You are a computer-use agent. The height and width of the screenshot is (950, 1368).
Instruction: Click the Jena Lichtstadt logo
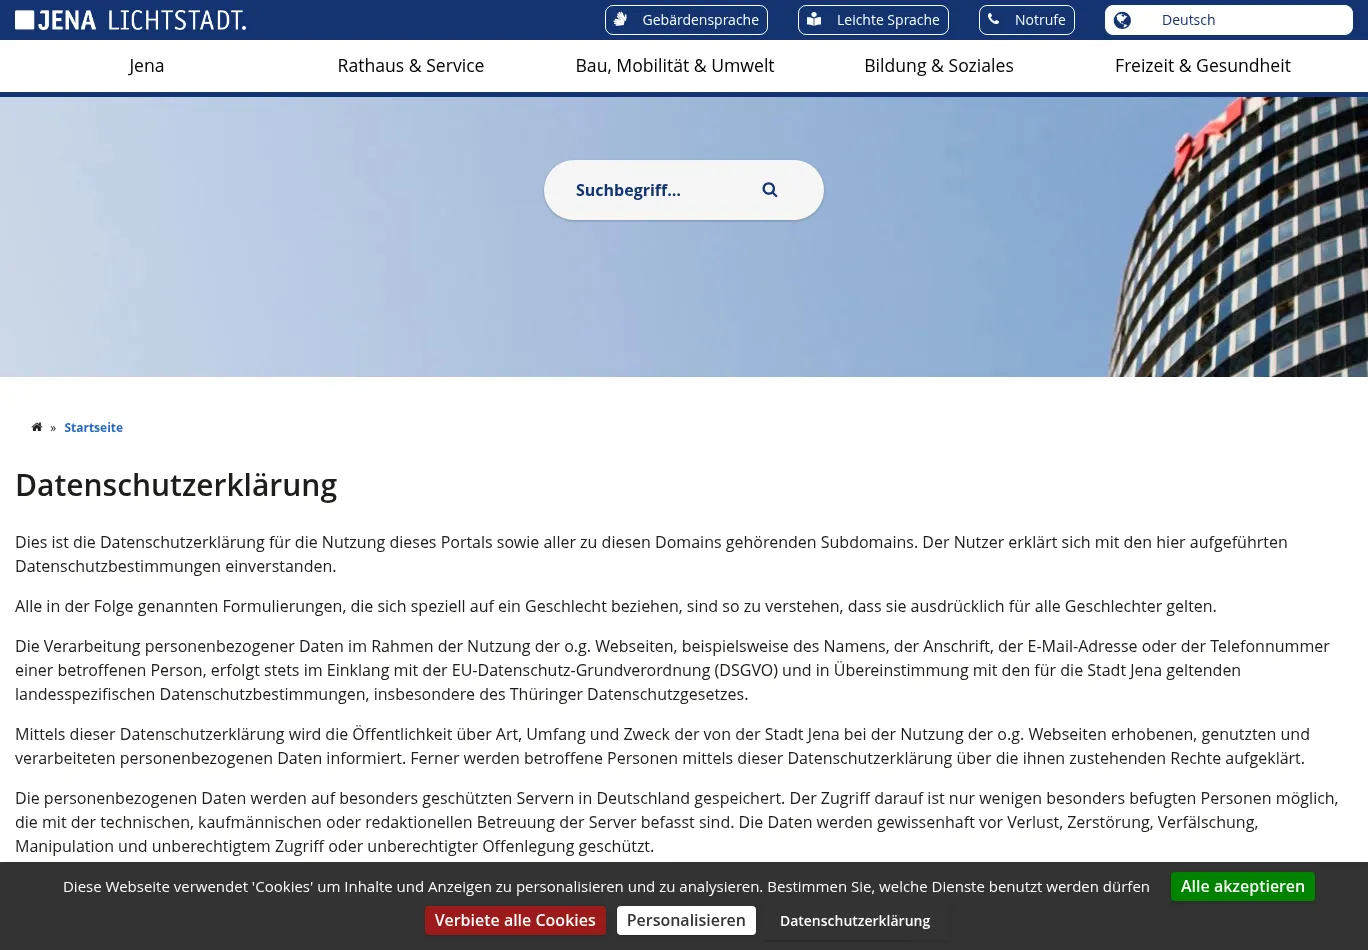point(130,20)
